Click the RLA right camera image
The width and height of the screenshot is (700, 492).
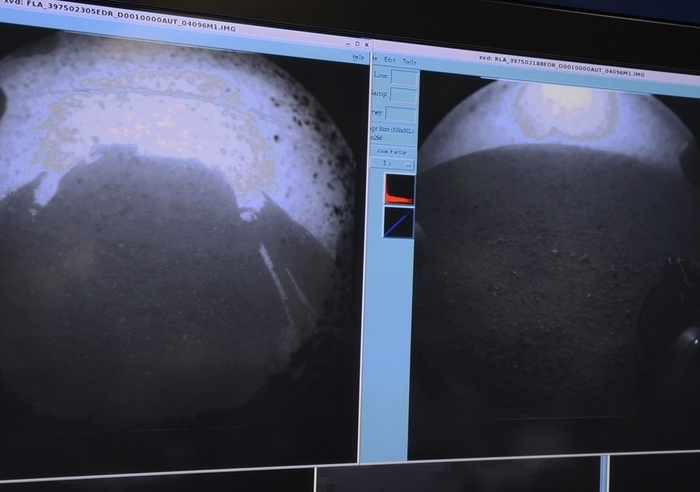tap(554, 268)
